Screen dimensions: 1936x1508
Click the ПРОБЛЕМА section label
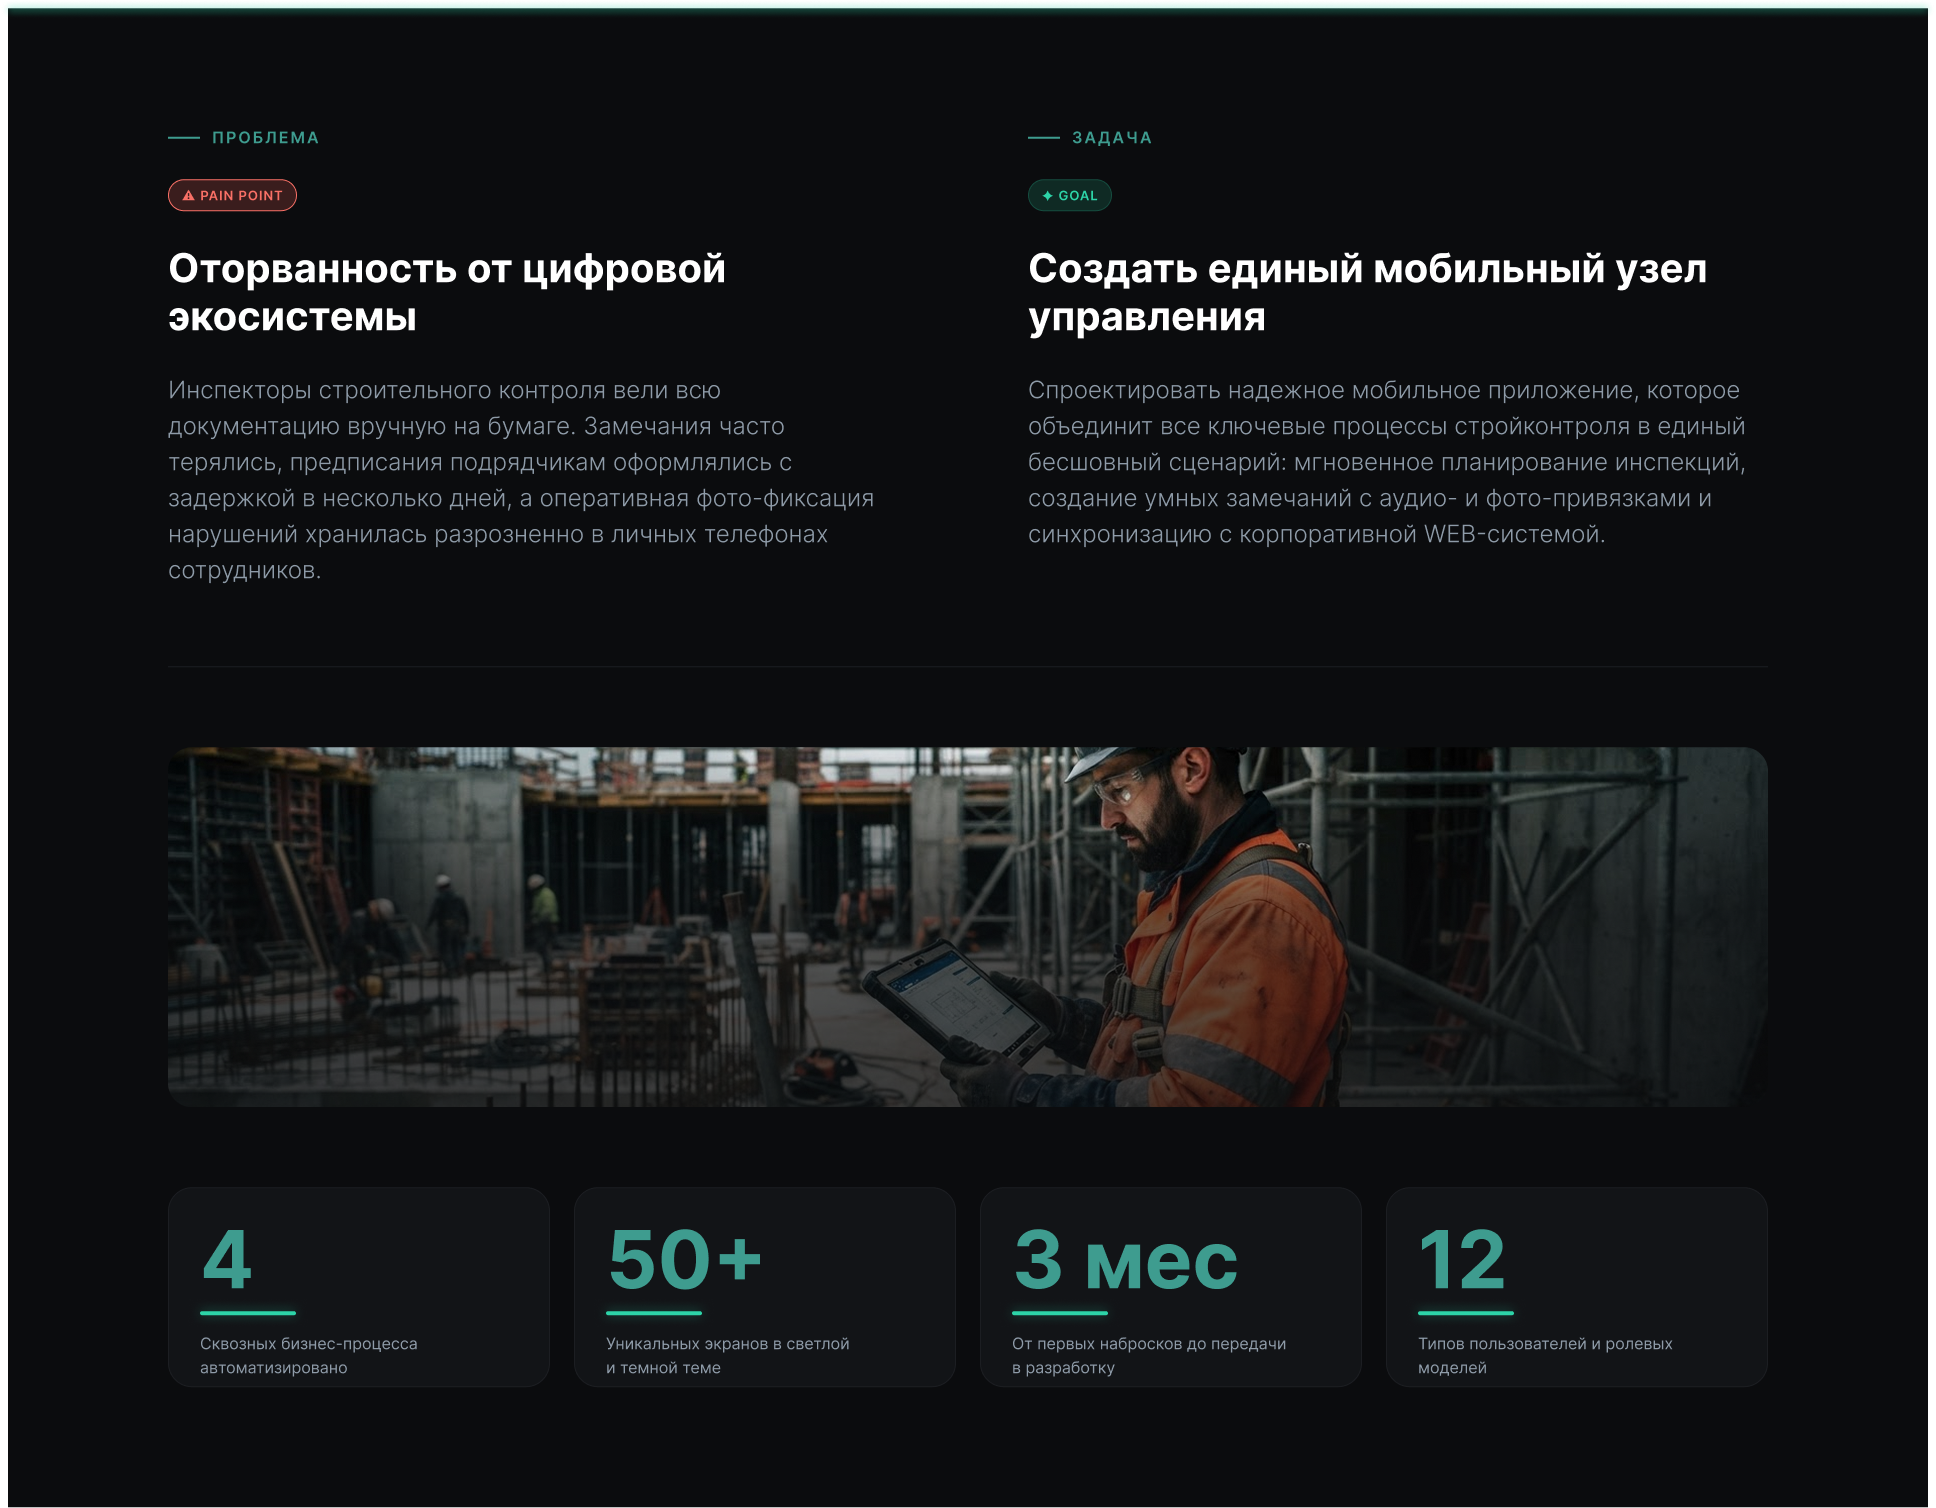click(x=265, y=138)
